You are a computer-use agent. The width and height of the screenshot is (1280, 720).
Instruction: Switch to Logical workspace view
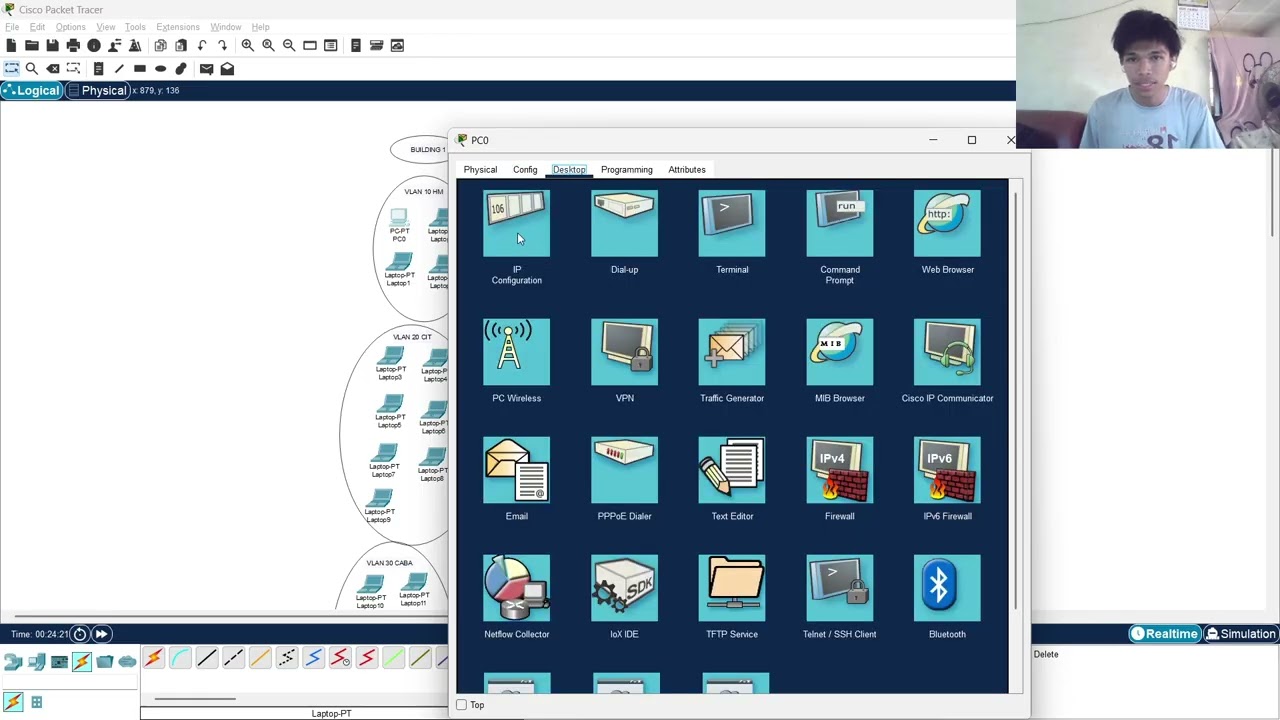point(31,90)
